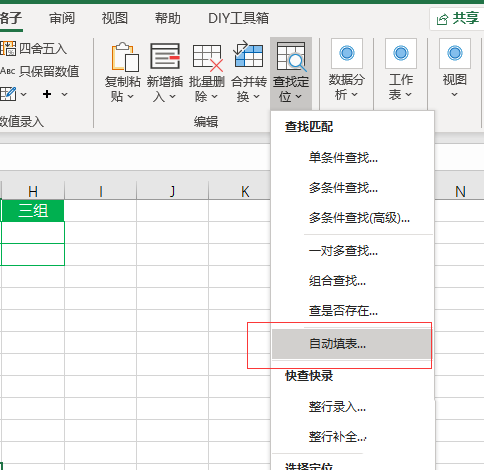Select column K header
Image resolution: width=484 pixels, height=470 pixels.
point(240,191)
